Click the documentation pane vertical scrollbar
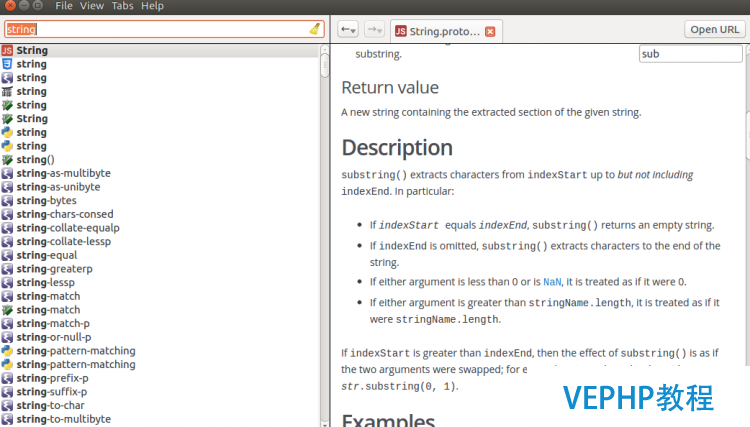The image size is (750, 427). 747,206
